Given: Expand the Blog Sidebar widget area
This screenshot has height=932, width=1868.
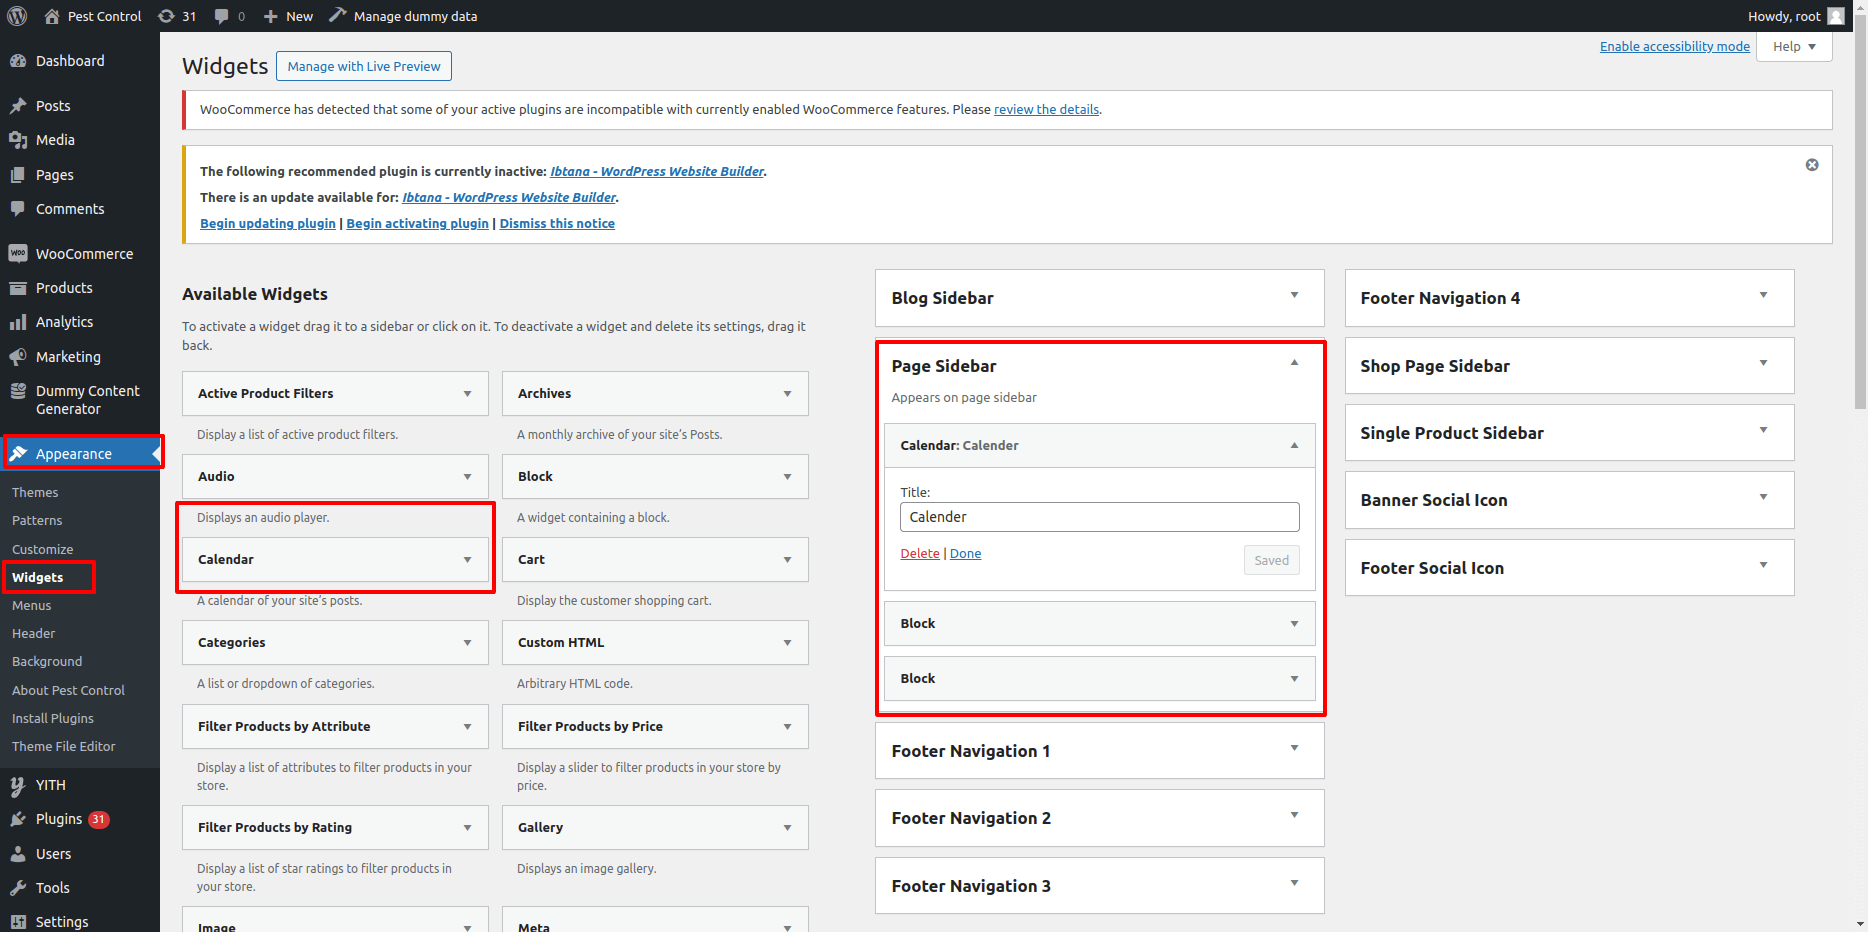Looking at the screenshot, I should 1294,295.
